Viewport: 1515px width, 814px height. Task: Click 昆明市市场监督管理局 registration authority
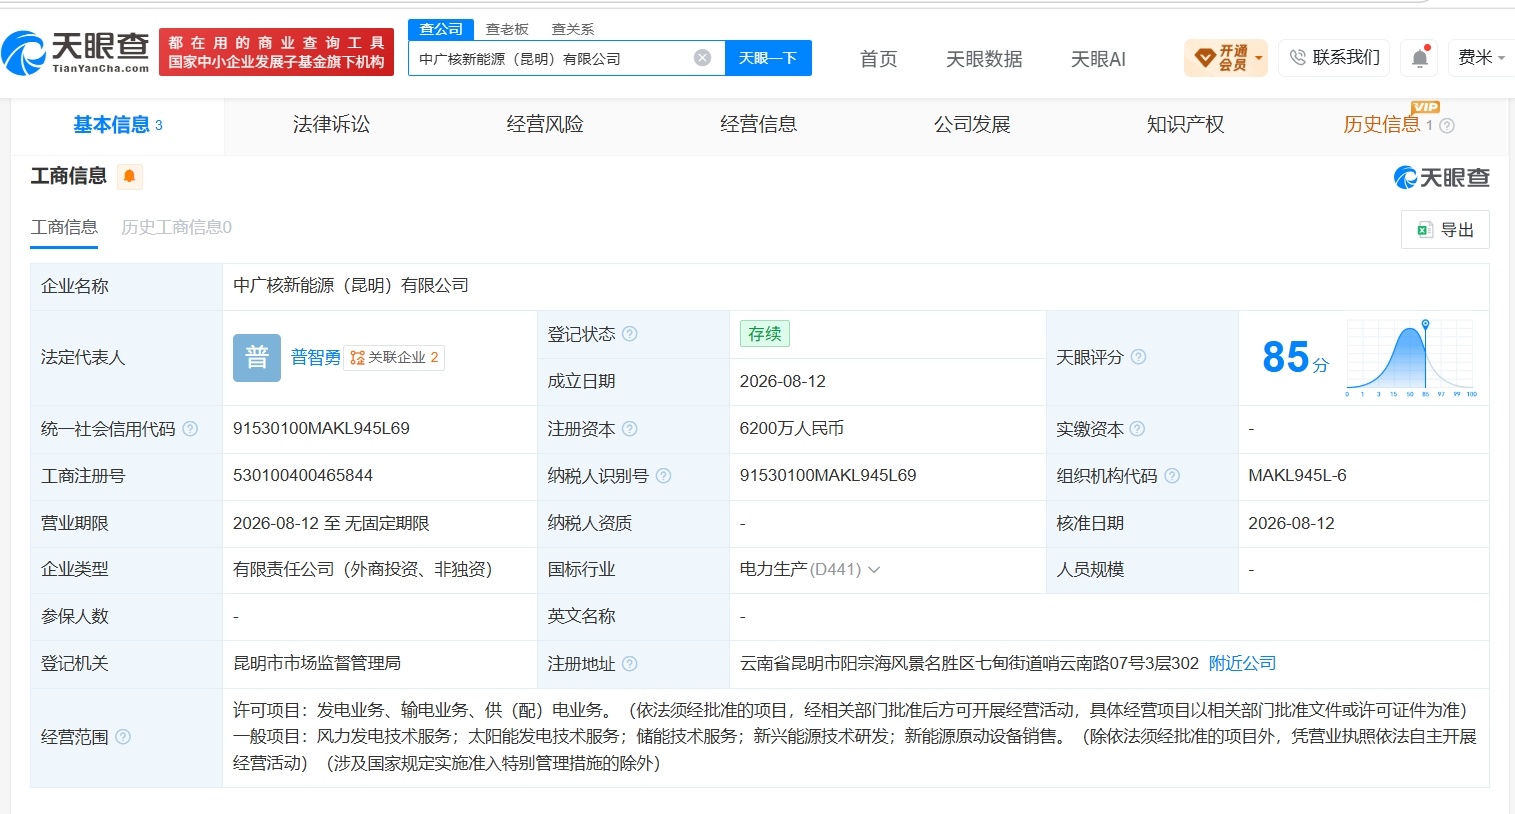tap(317, 663)
